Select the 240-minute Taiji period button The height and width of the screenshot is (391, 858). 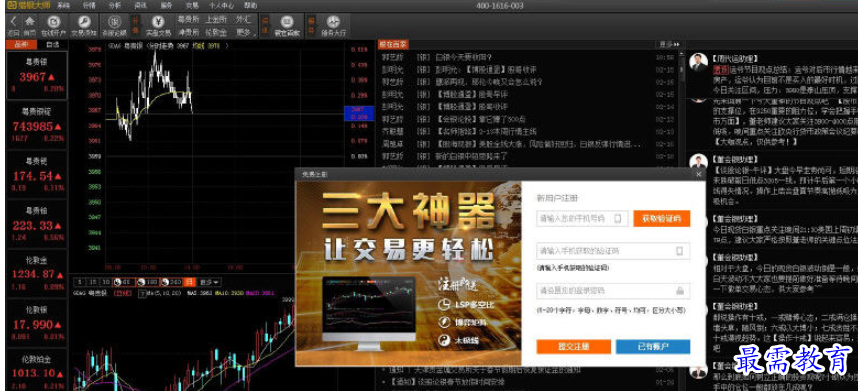[170, 282]
